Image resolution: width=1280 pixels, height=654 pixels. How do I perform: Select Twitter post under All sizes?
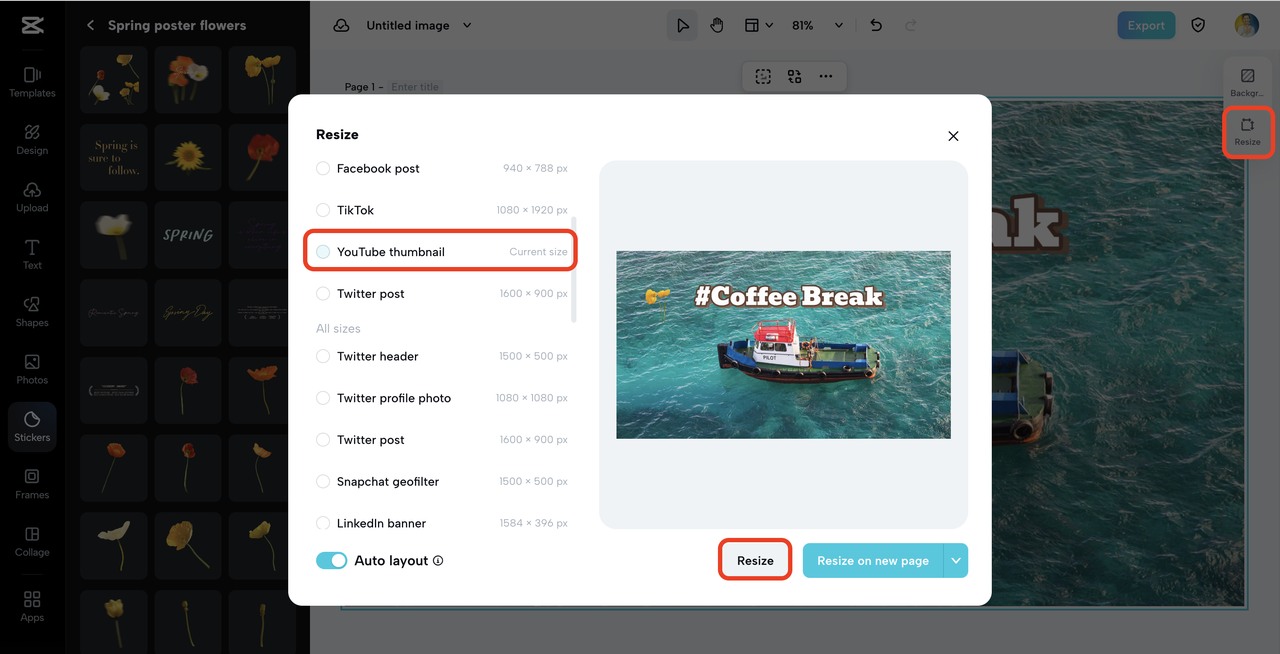[x=442, y=440]
